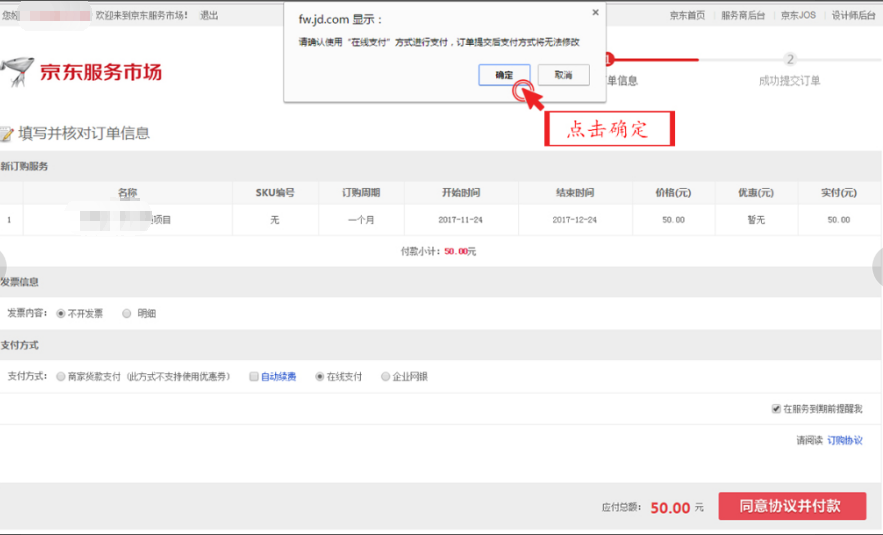The height and width of the screenshot is (535, 883).
Task: Click the pencil icon beside 填写并核对订单信息
Action: click(x=6, y=133)
